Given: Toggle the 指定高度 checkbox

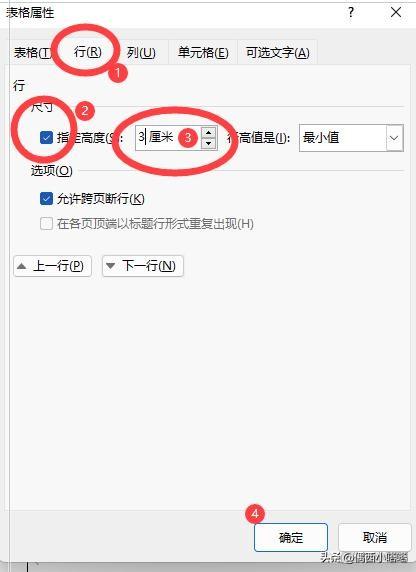Looking at the screenshot, I should tap(46, 138).
